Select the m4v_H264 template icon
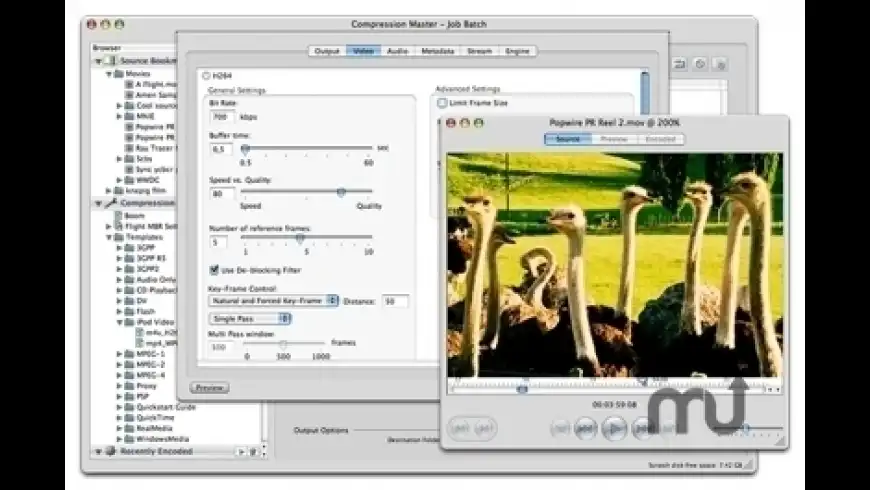This screenshot has height=490, width=870. coord(140,332)
